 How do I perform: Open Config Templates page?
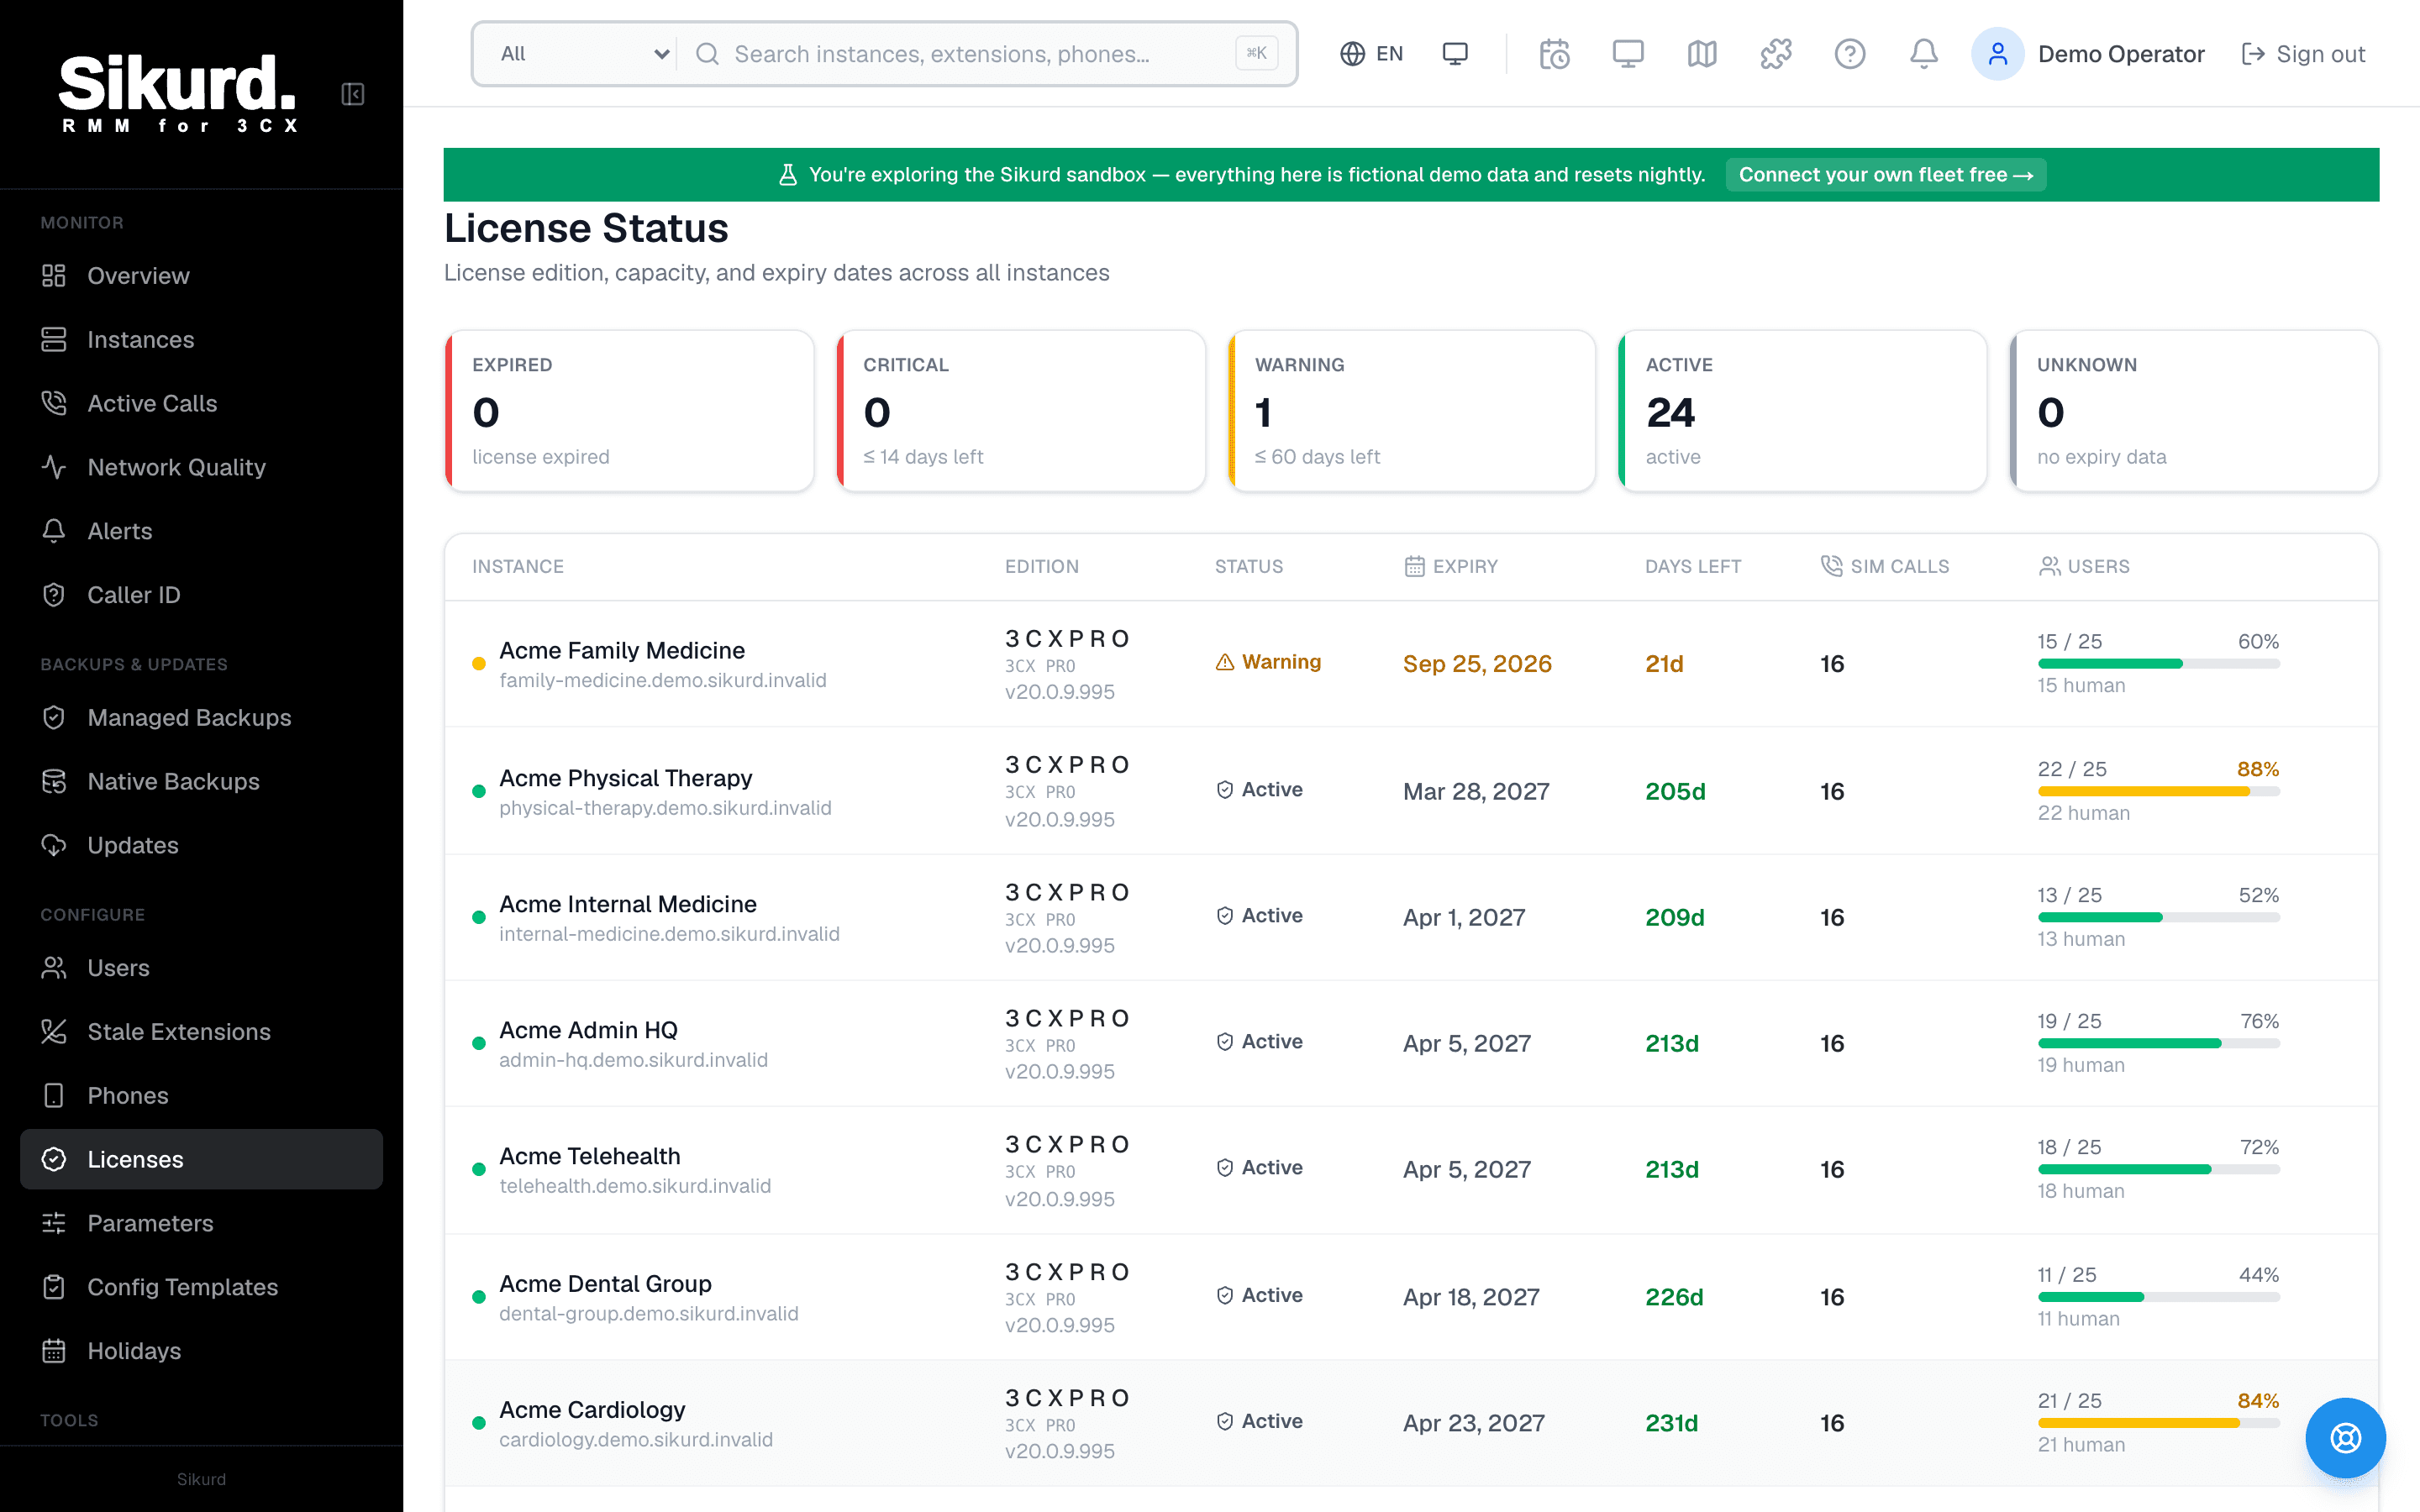201,1287
